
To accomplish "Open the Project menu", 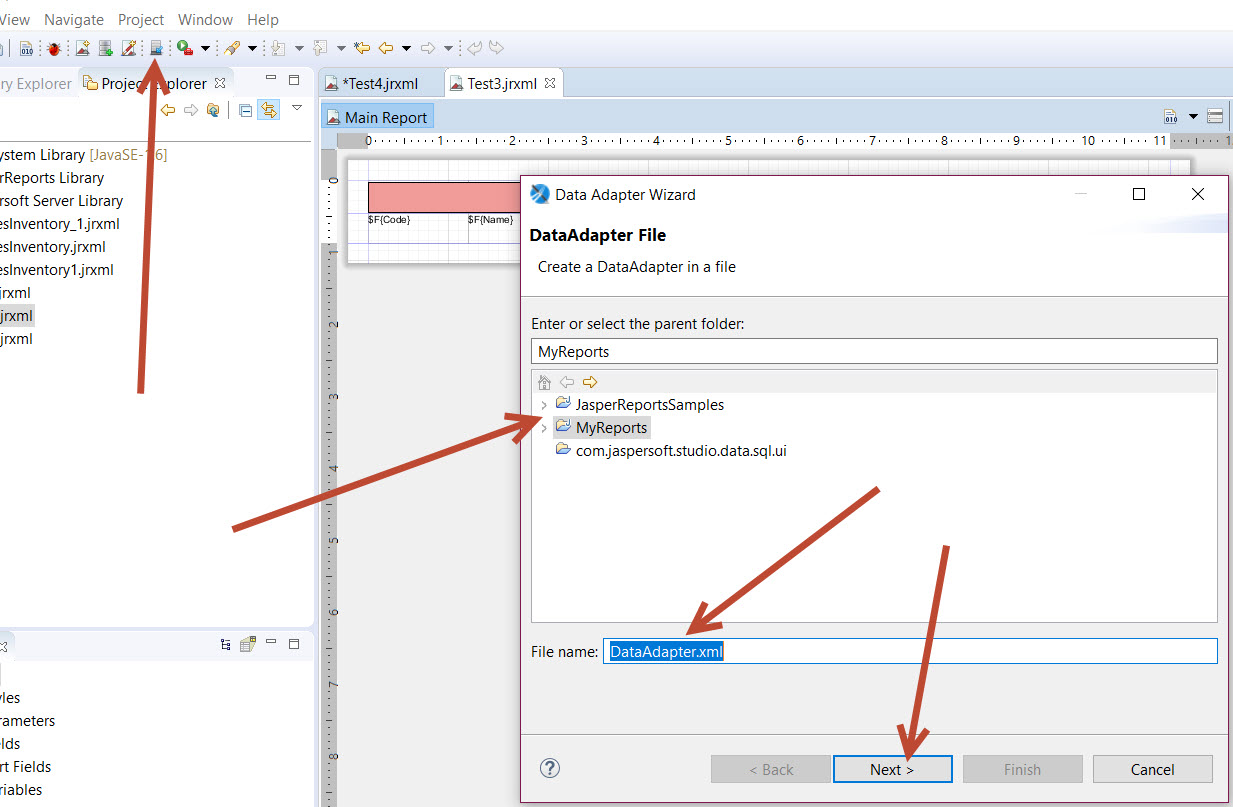I will pyautogui.click(x=140, y=20).
